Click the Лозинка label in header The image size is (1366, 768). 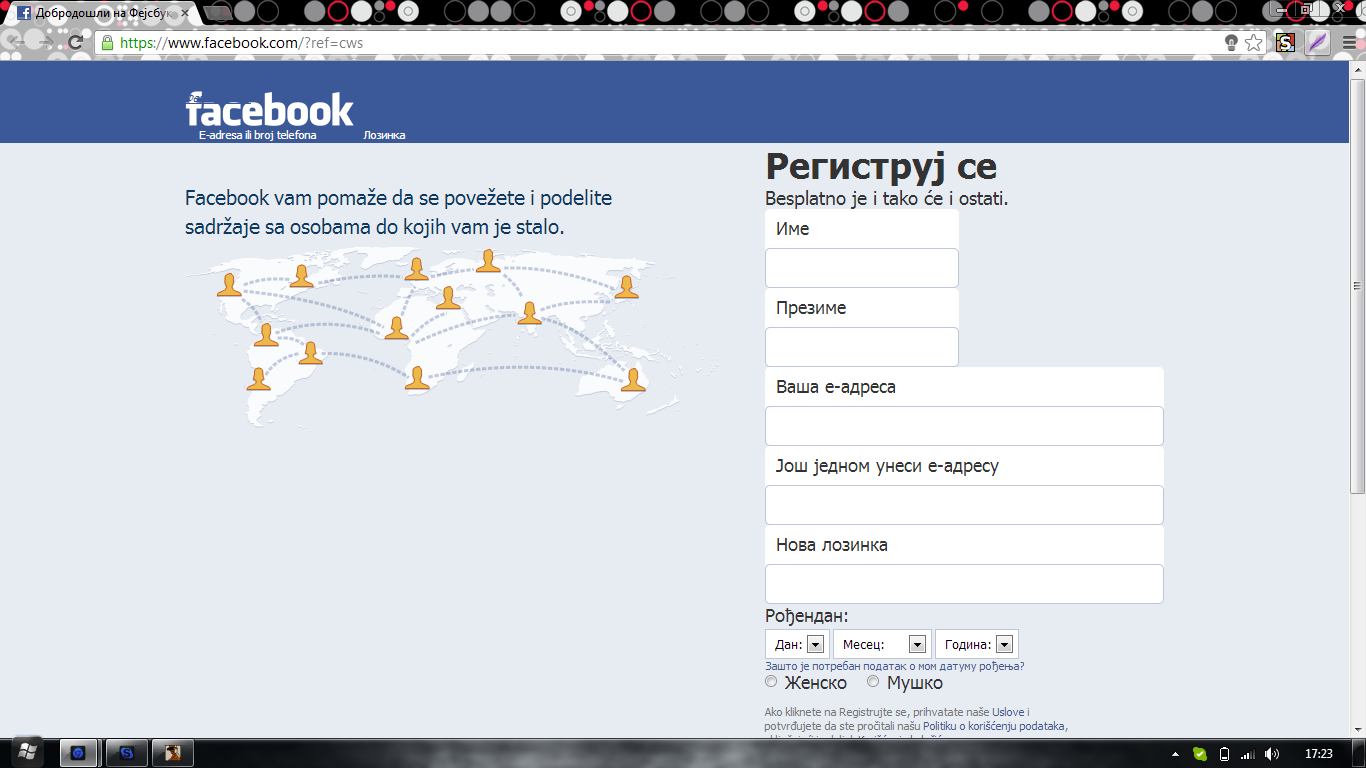point(385,135)
